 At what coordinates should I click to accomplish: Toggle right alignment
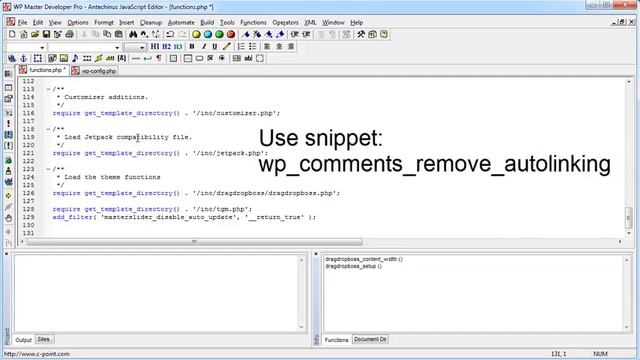[291, 47]
